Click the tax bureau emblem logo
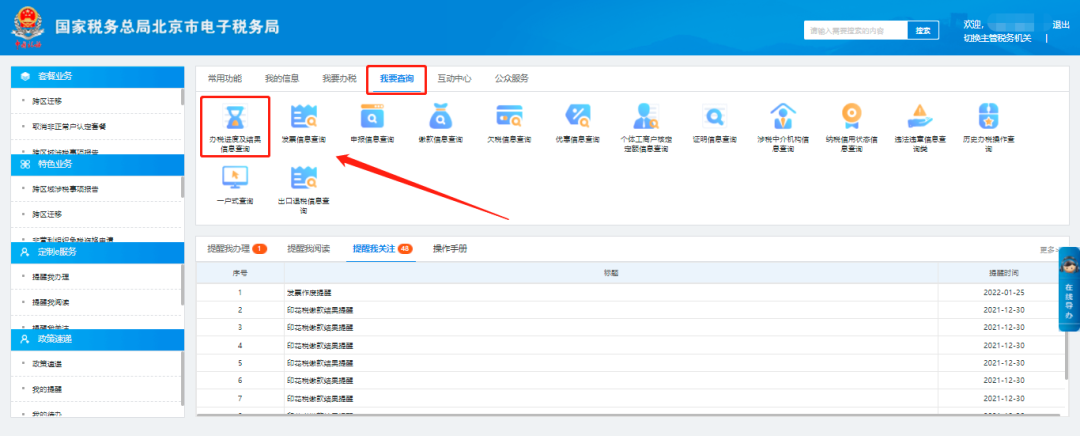This screenshot has height=436, width=1080. pyautogui.click(x=28, y=28)
